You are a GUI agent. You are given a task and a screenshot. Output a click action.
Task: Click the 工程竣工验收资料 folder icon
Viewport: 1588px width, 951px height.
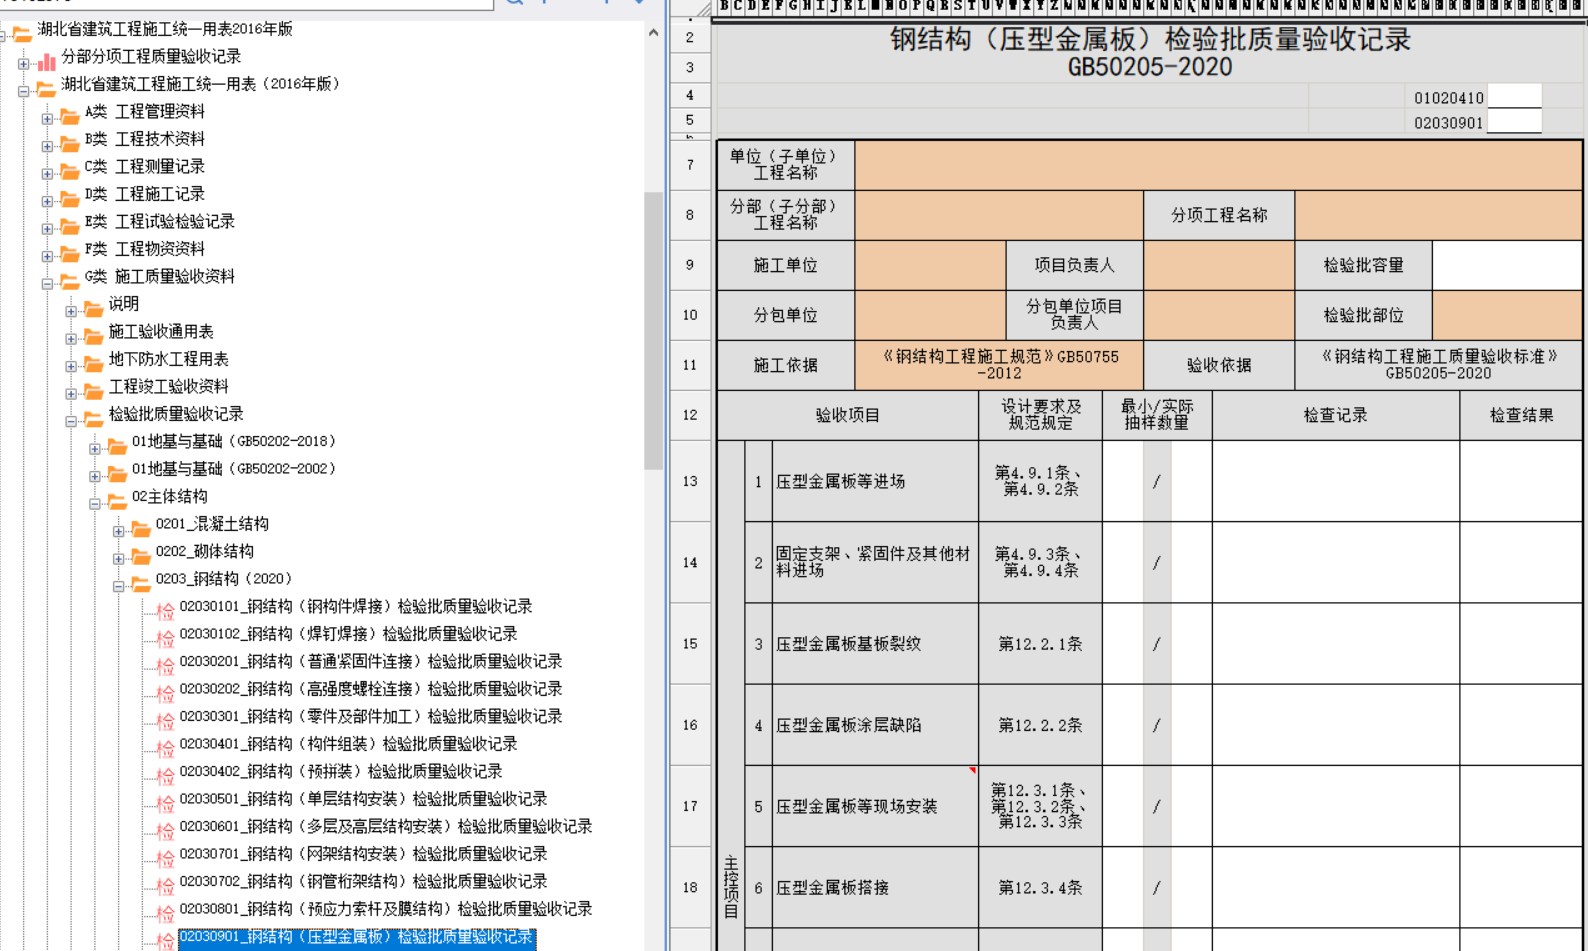click(93, 391)
